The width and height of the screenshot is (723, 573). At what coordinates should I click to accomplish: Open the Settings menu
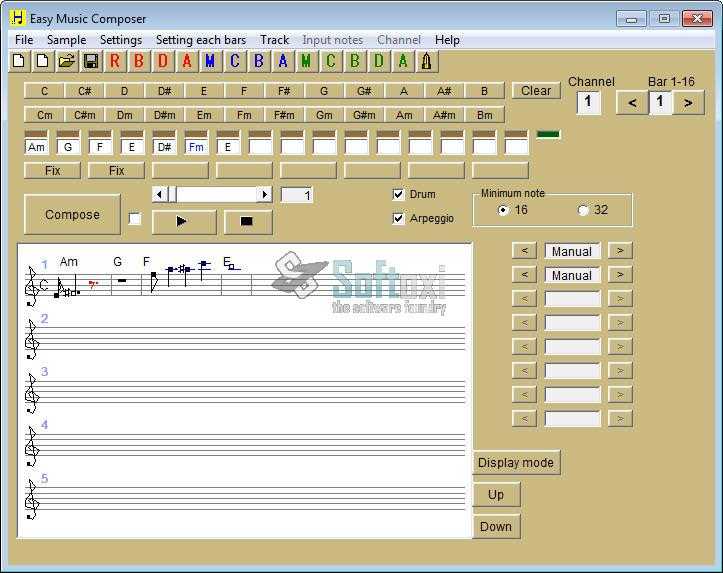click(x=121, y=40)
